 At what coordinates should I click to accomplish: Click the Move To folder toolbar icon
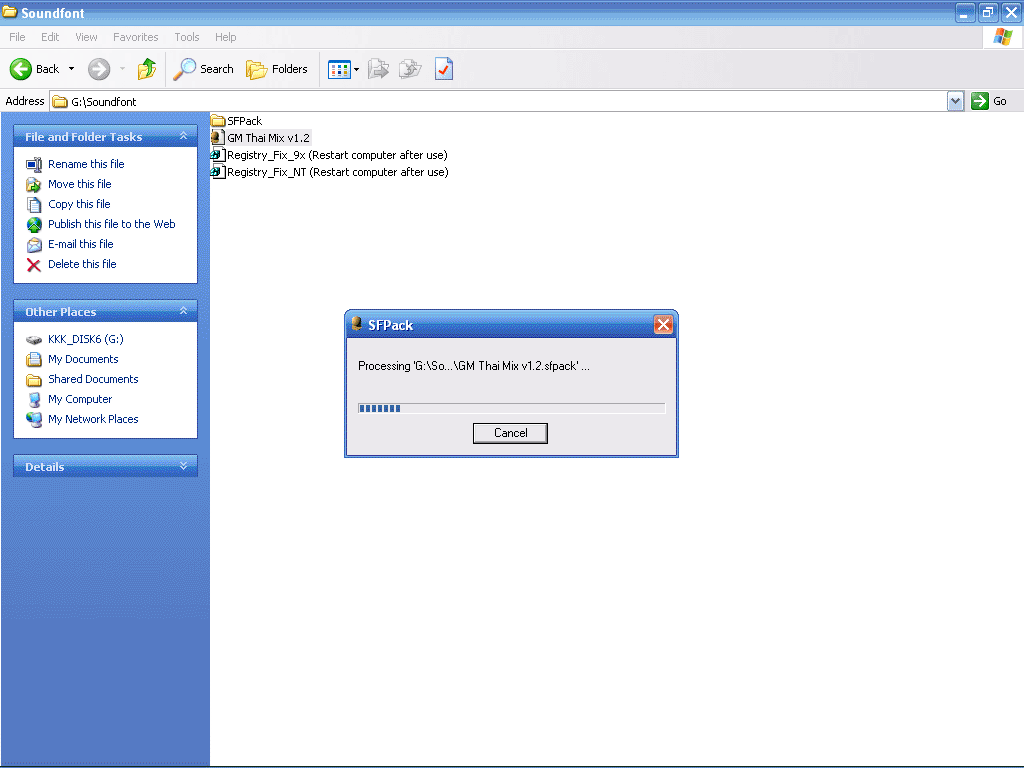pos(378,69)
